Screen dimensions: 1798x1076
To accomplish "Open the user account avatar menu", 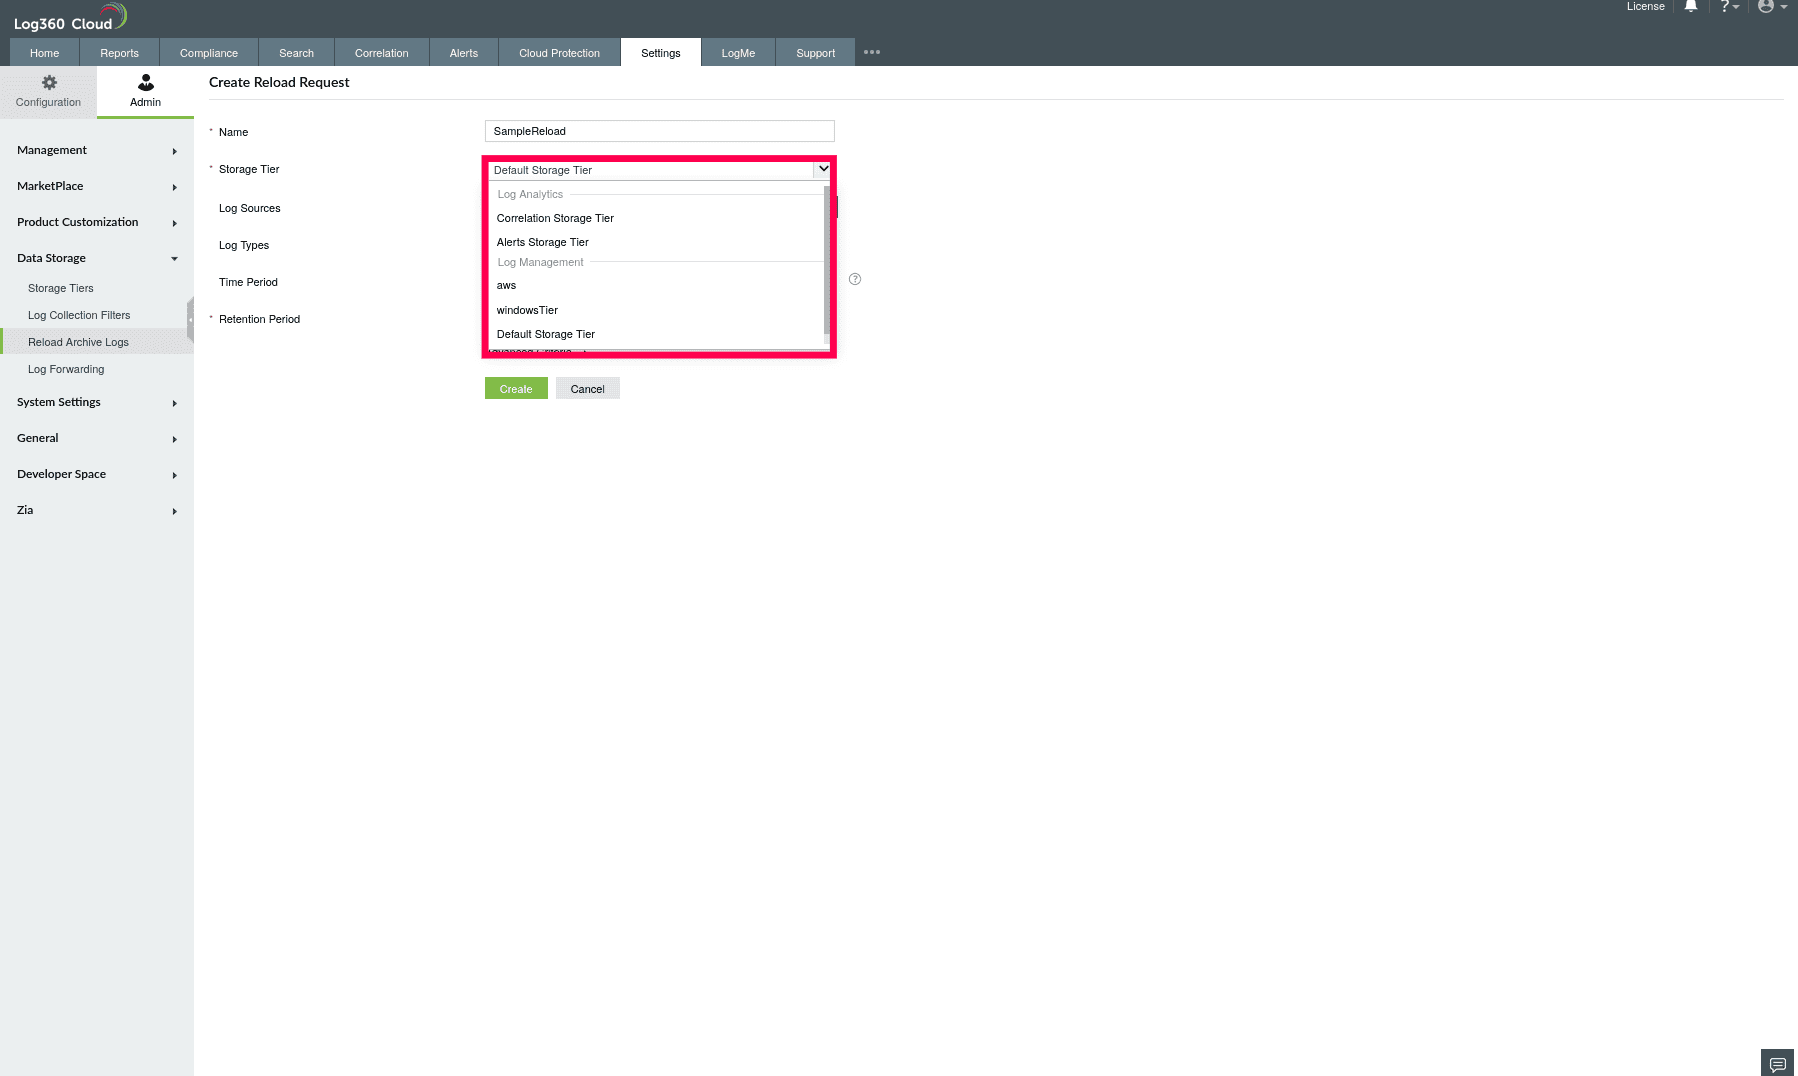I will tap(1772, 6).
